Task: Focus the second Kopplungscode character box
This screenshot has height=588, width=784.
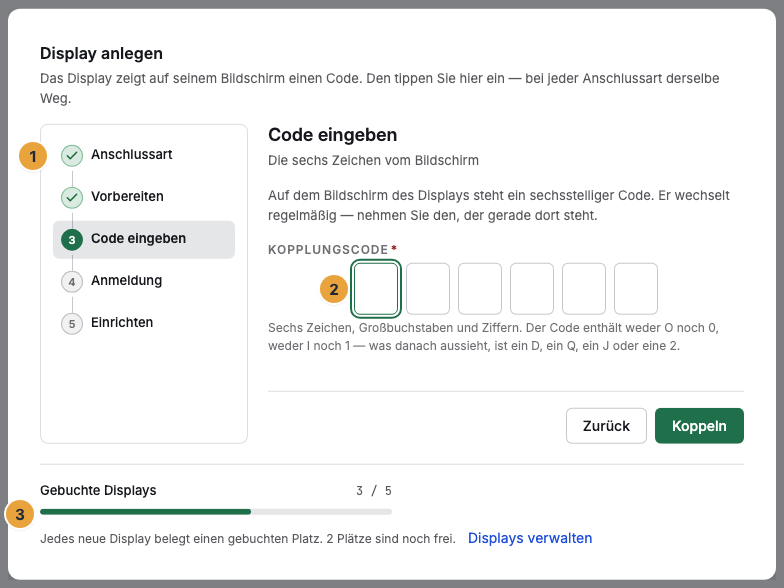Action: coord(428,288)
